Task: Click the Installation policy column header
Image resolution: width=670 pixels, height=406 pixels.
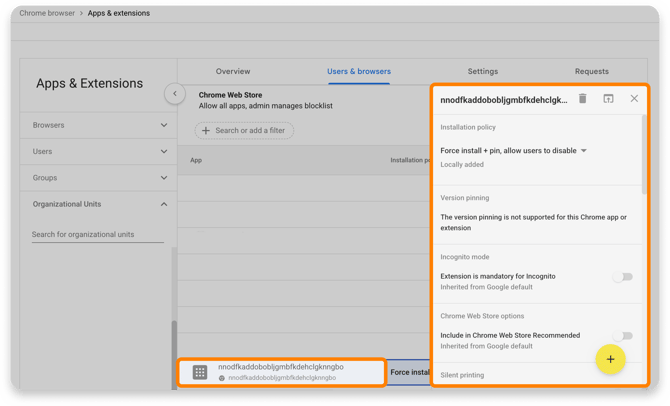Action: point(410,160)
